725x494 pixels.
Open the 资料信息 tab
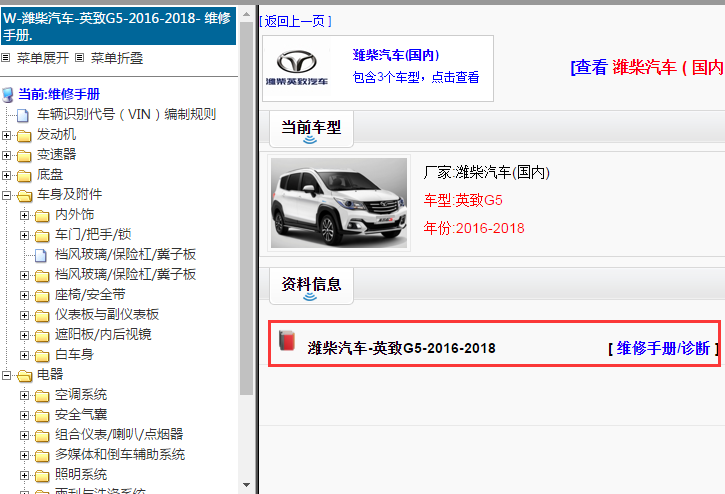[311, 285]
